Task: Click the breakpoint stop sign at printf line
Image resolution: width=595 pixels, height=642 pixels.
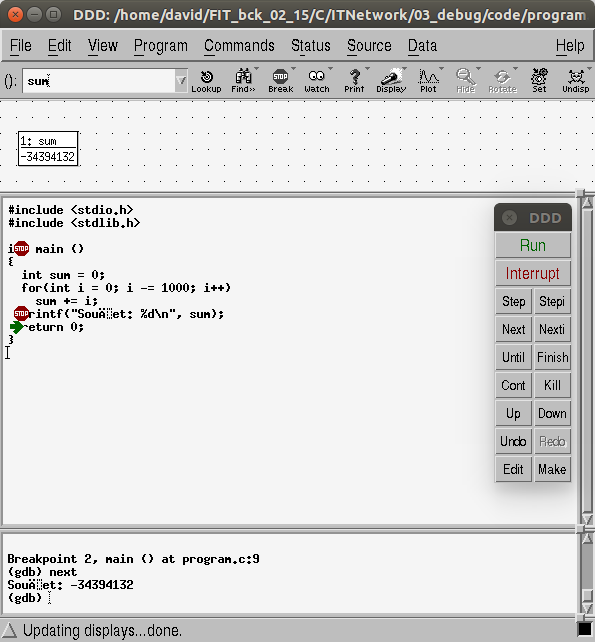Action: (21, 314)
